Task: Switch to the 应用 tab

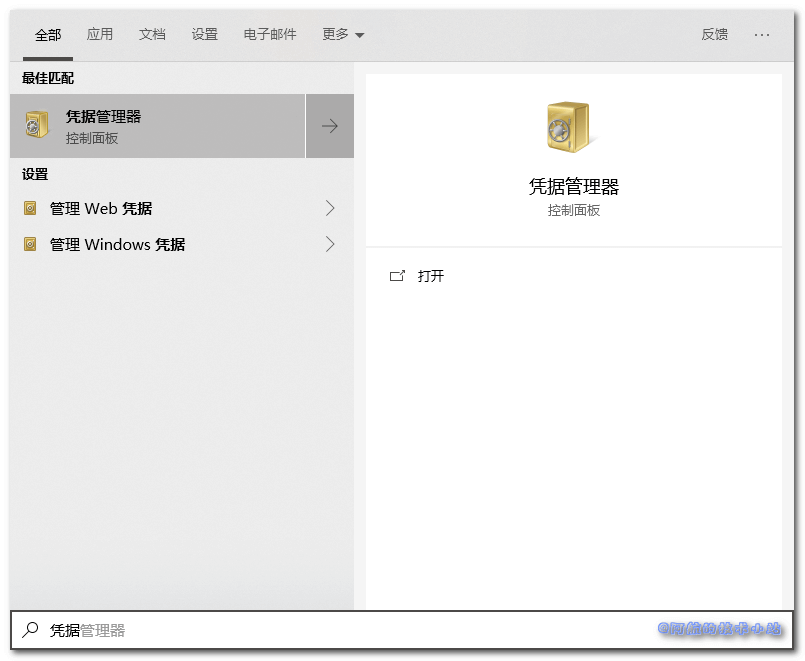Action: coord(100,34)
